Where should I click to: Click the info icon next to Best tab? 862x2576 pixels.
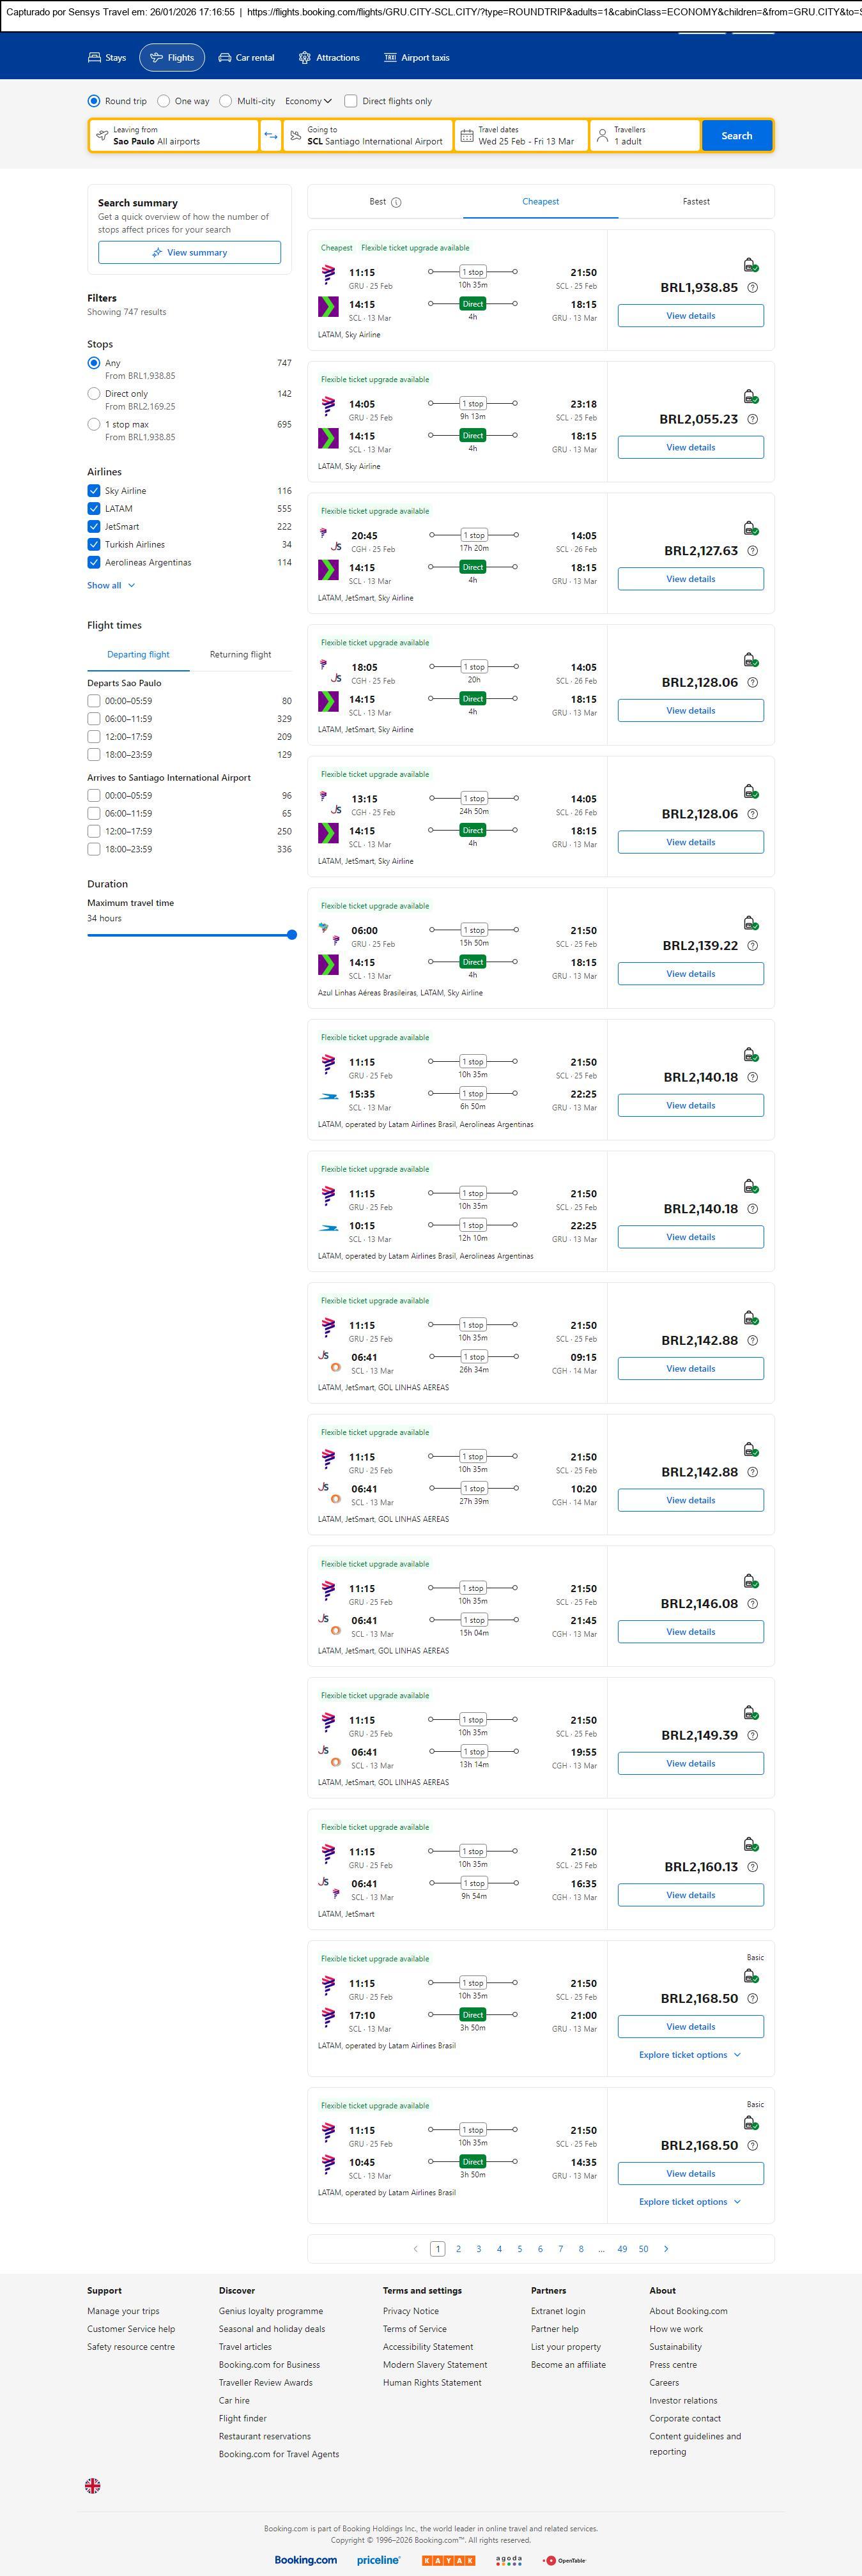[x=396, y=202]
